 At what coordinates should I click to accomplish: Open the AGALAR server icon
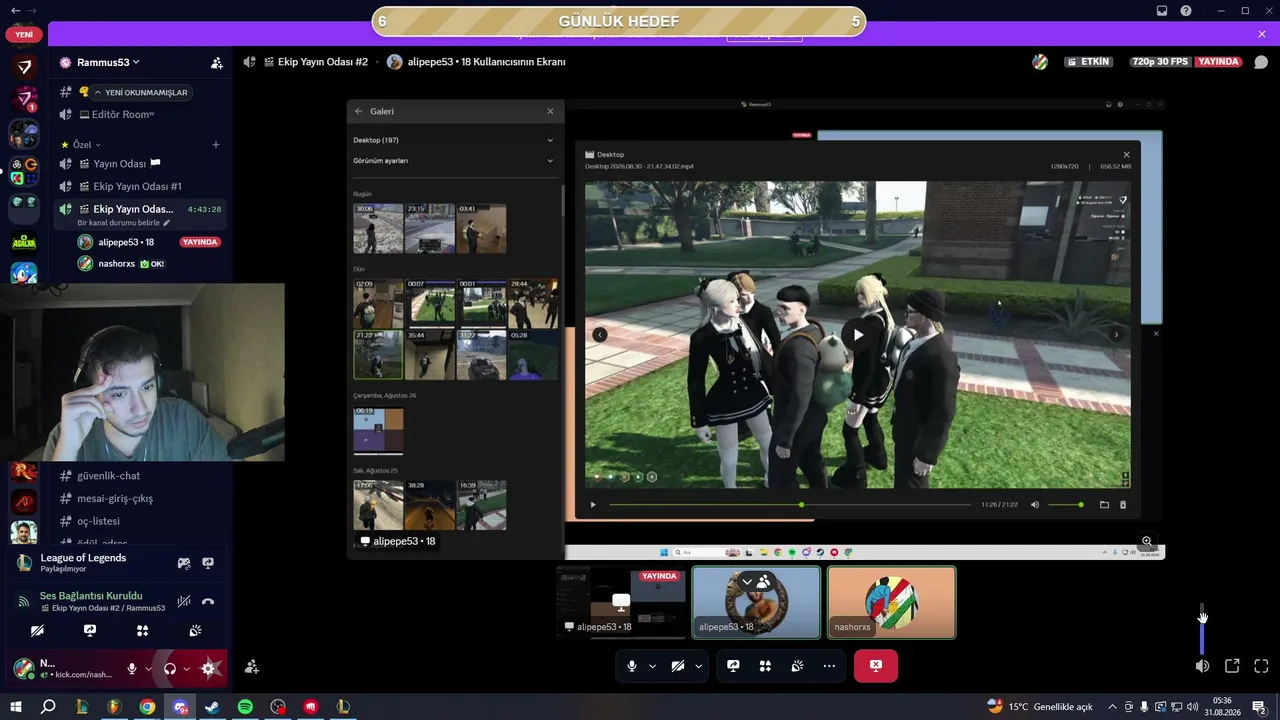[x=24, y=241]
